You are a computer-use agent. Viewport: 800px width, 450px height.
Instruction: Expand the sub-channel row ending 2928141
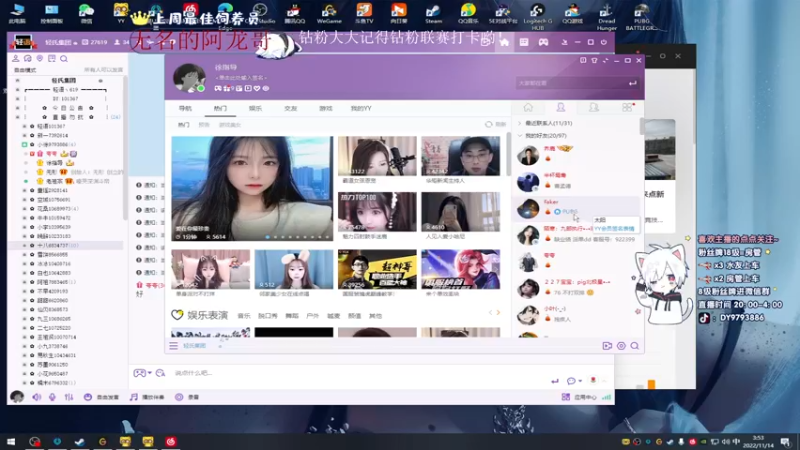coord(24,190)
